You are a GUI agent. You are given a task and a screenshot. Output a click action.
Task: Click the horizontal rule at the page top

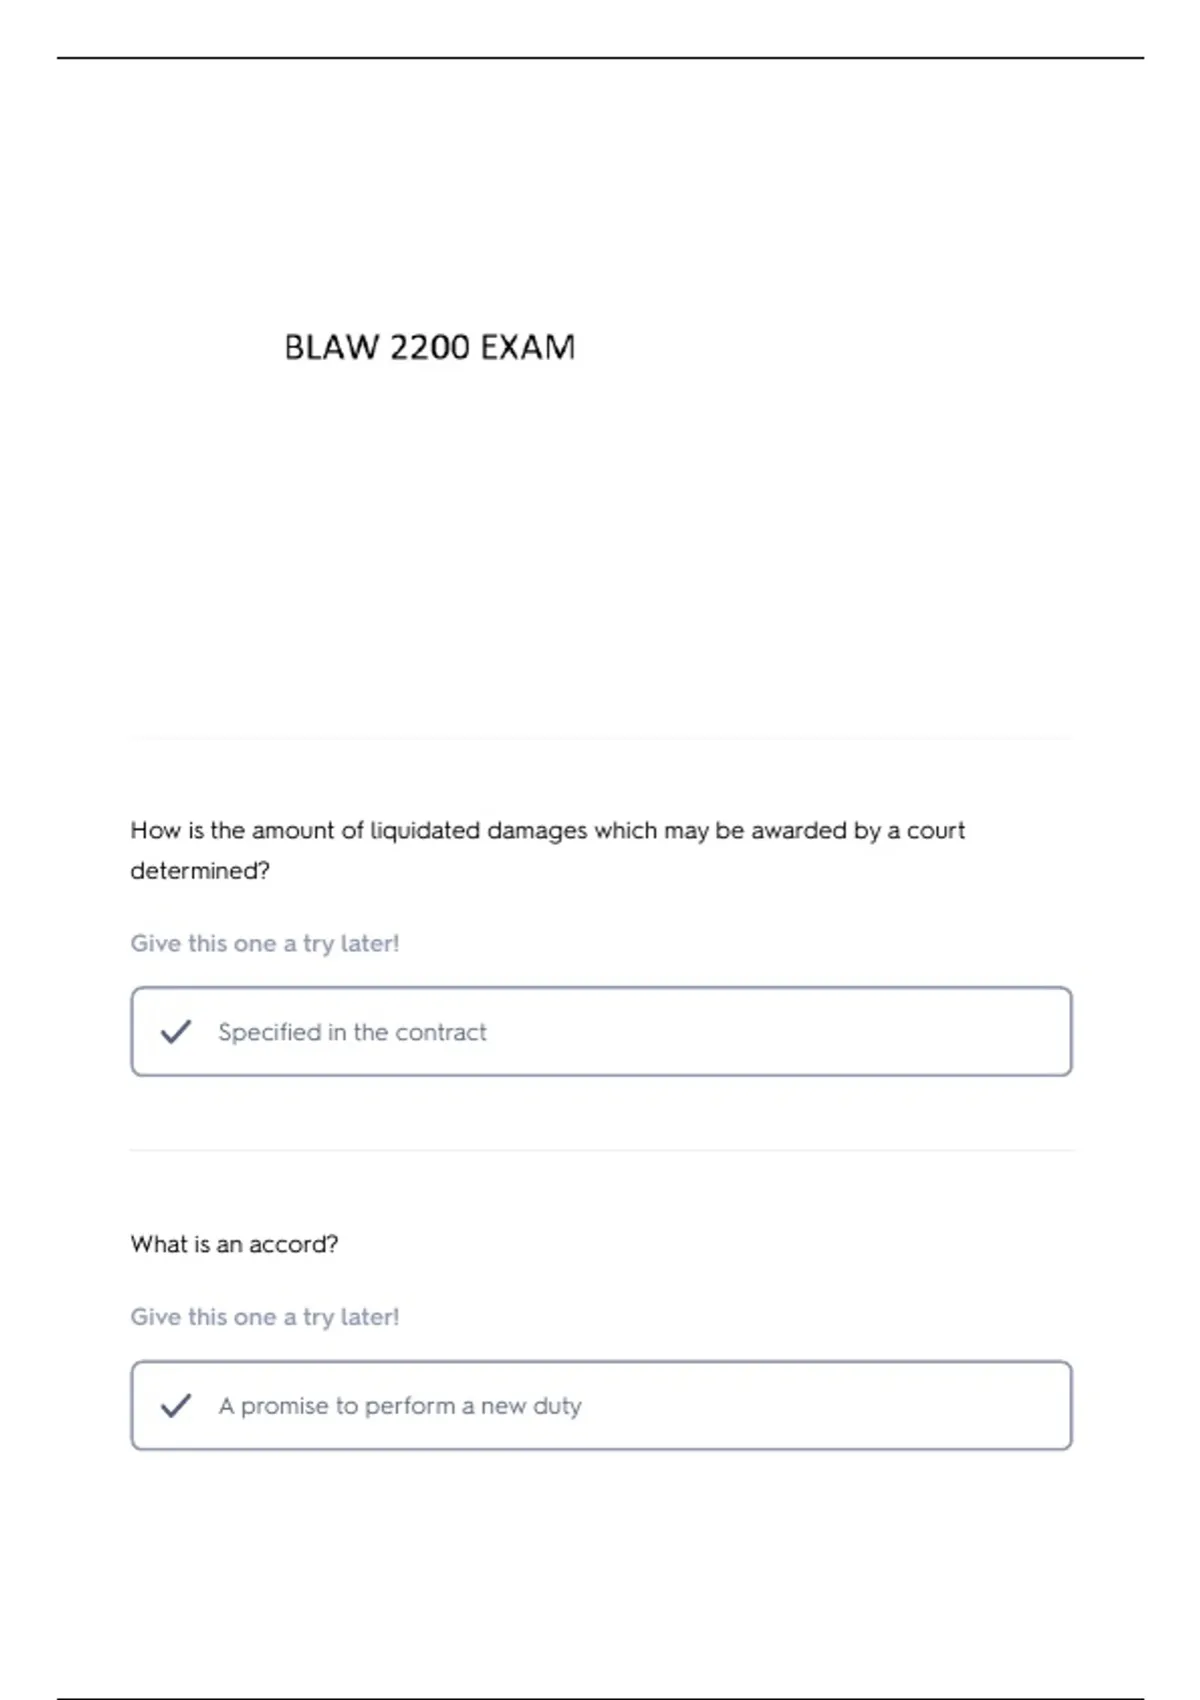[600, 58]
